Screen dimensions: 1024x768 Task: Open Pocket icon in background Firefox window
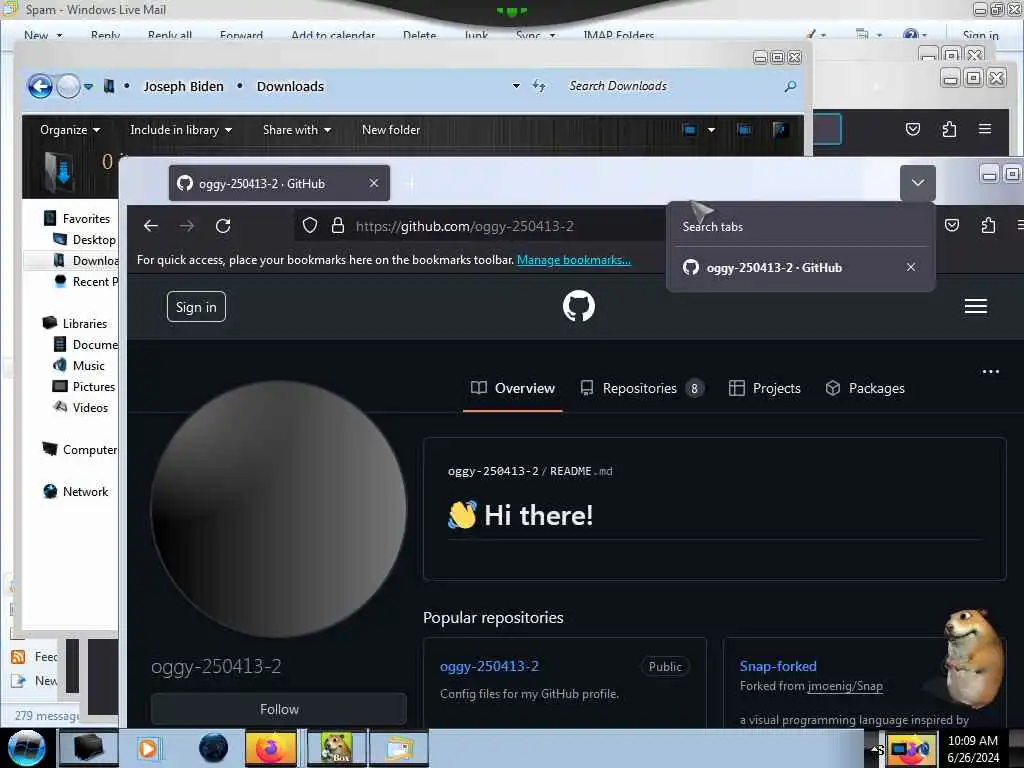[x=913, y=129]
